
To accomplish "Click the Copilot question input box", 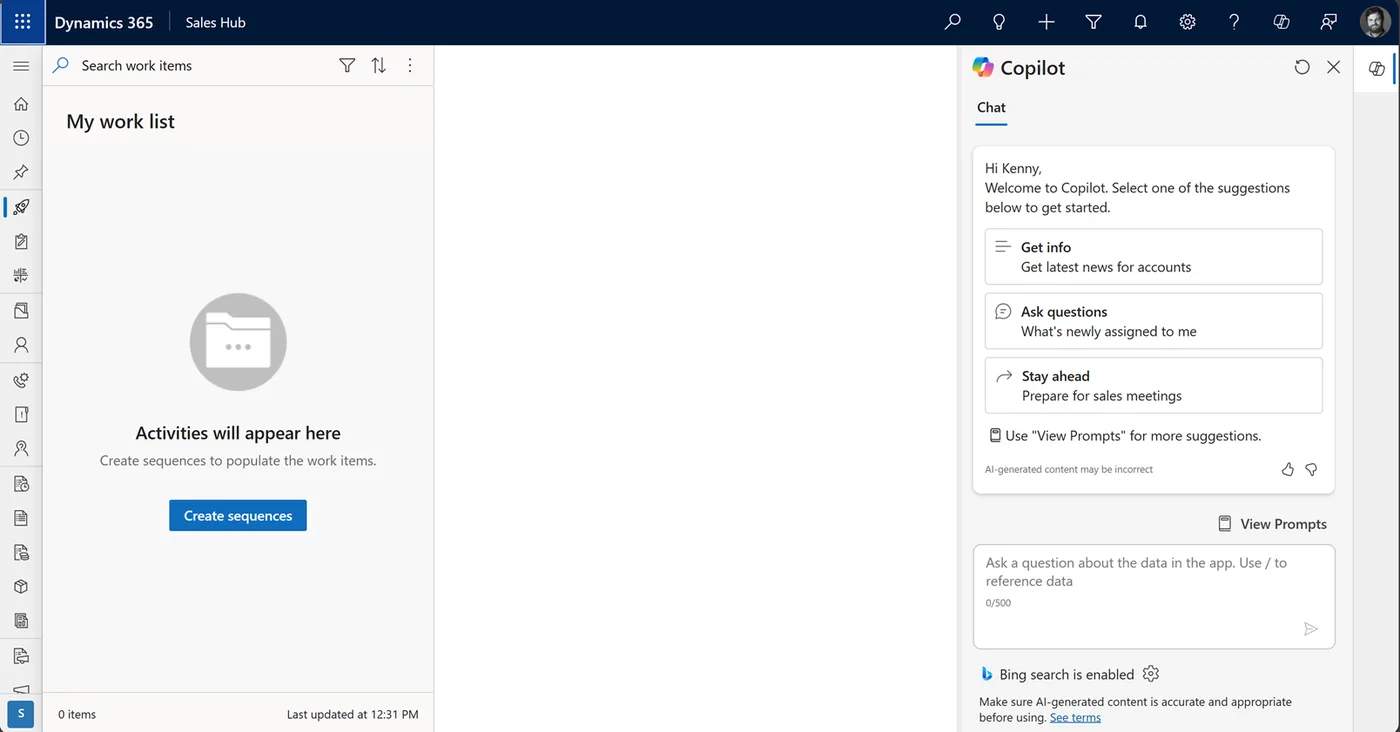I will pyautogui.click(x=1153, y=596).
